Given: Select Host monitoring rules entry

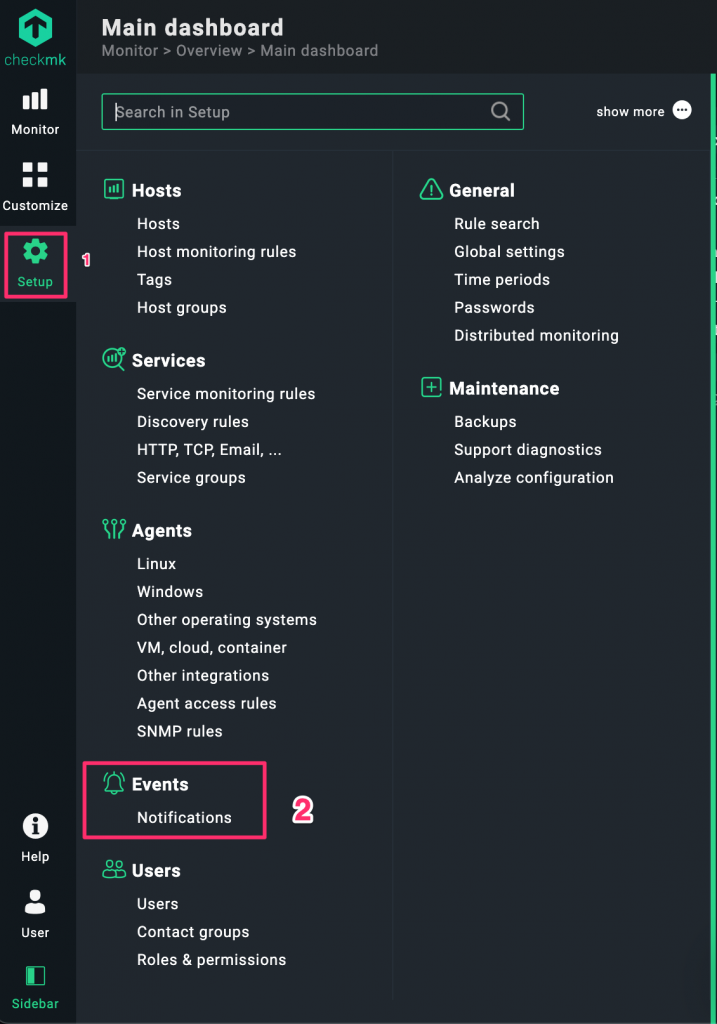Looking at the screenshot, I should [x=216, y=252].
